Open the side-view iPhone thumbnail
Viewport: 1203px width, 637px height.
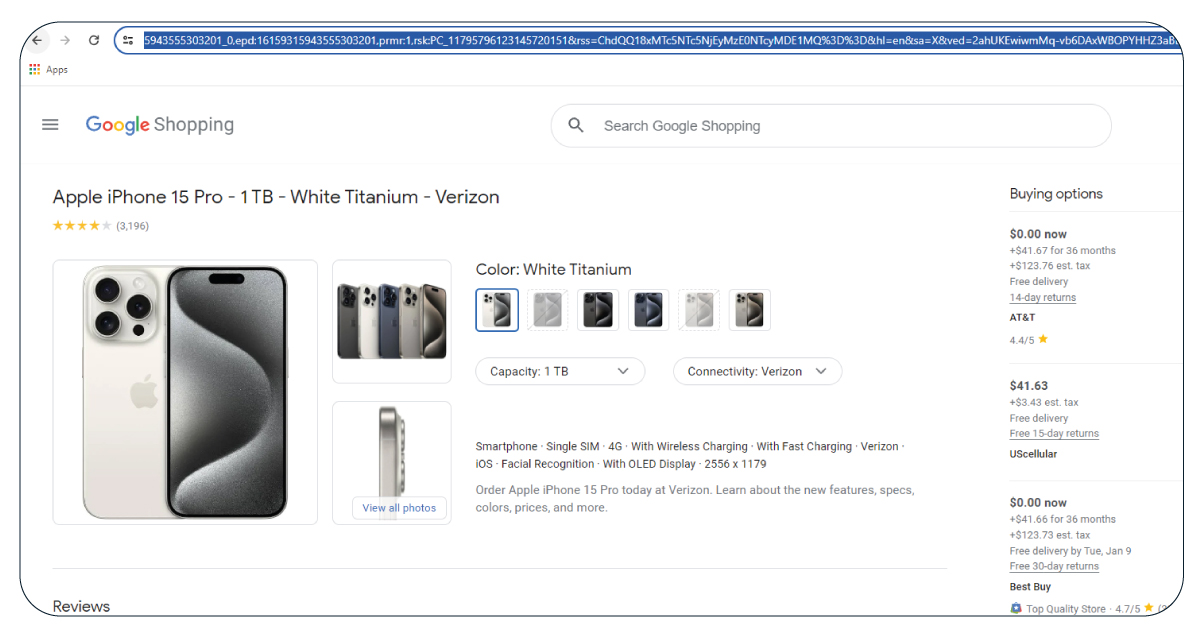(x=392, y=463)
